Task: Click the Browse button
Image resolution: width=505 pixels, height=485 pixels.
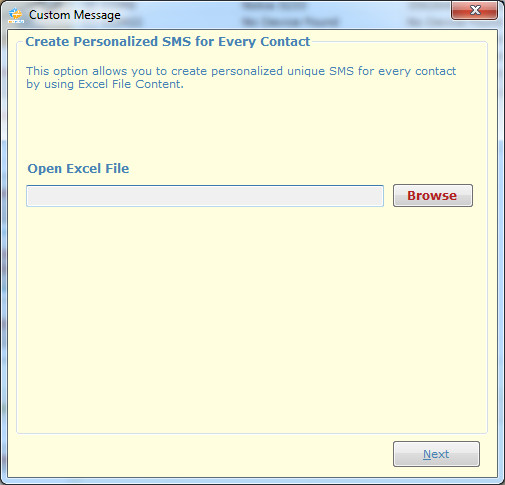Action: [433, 196]
